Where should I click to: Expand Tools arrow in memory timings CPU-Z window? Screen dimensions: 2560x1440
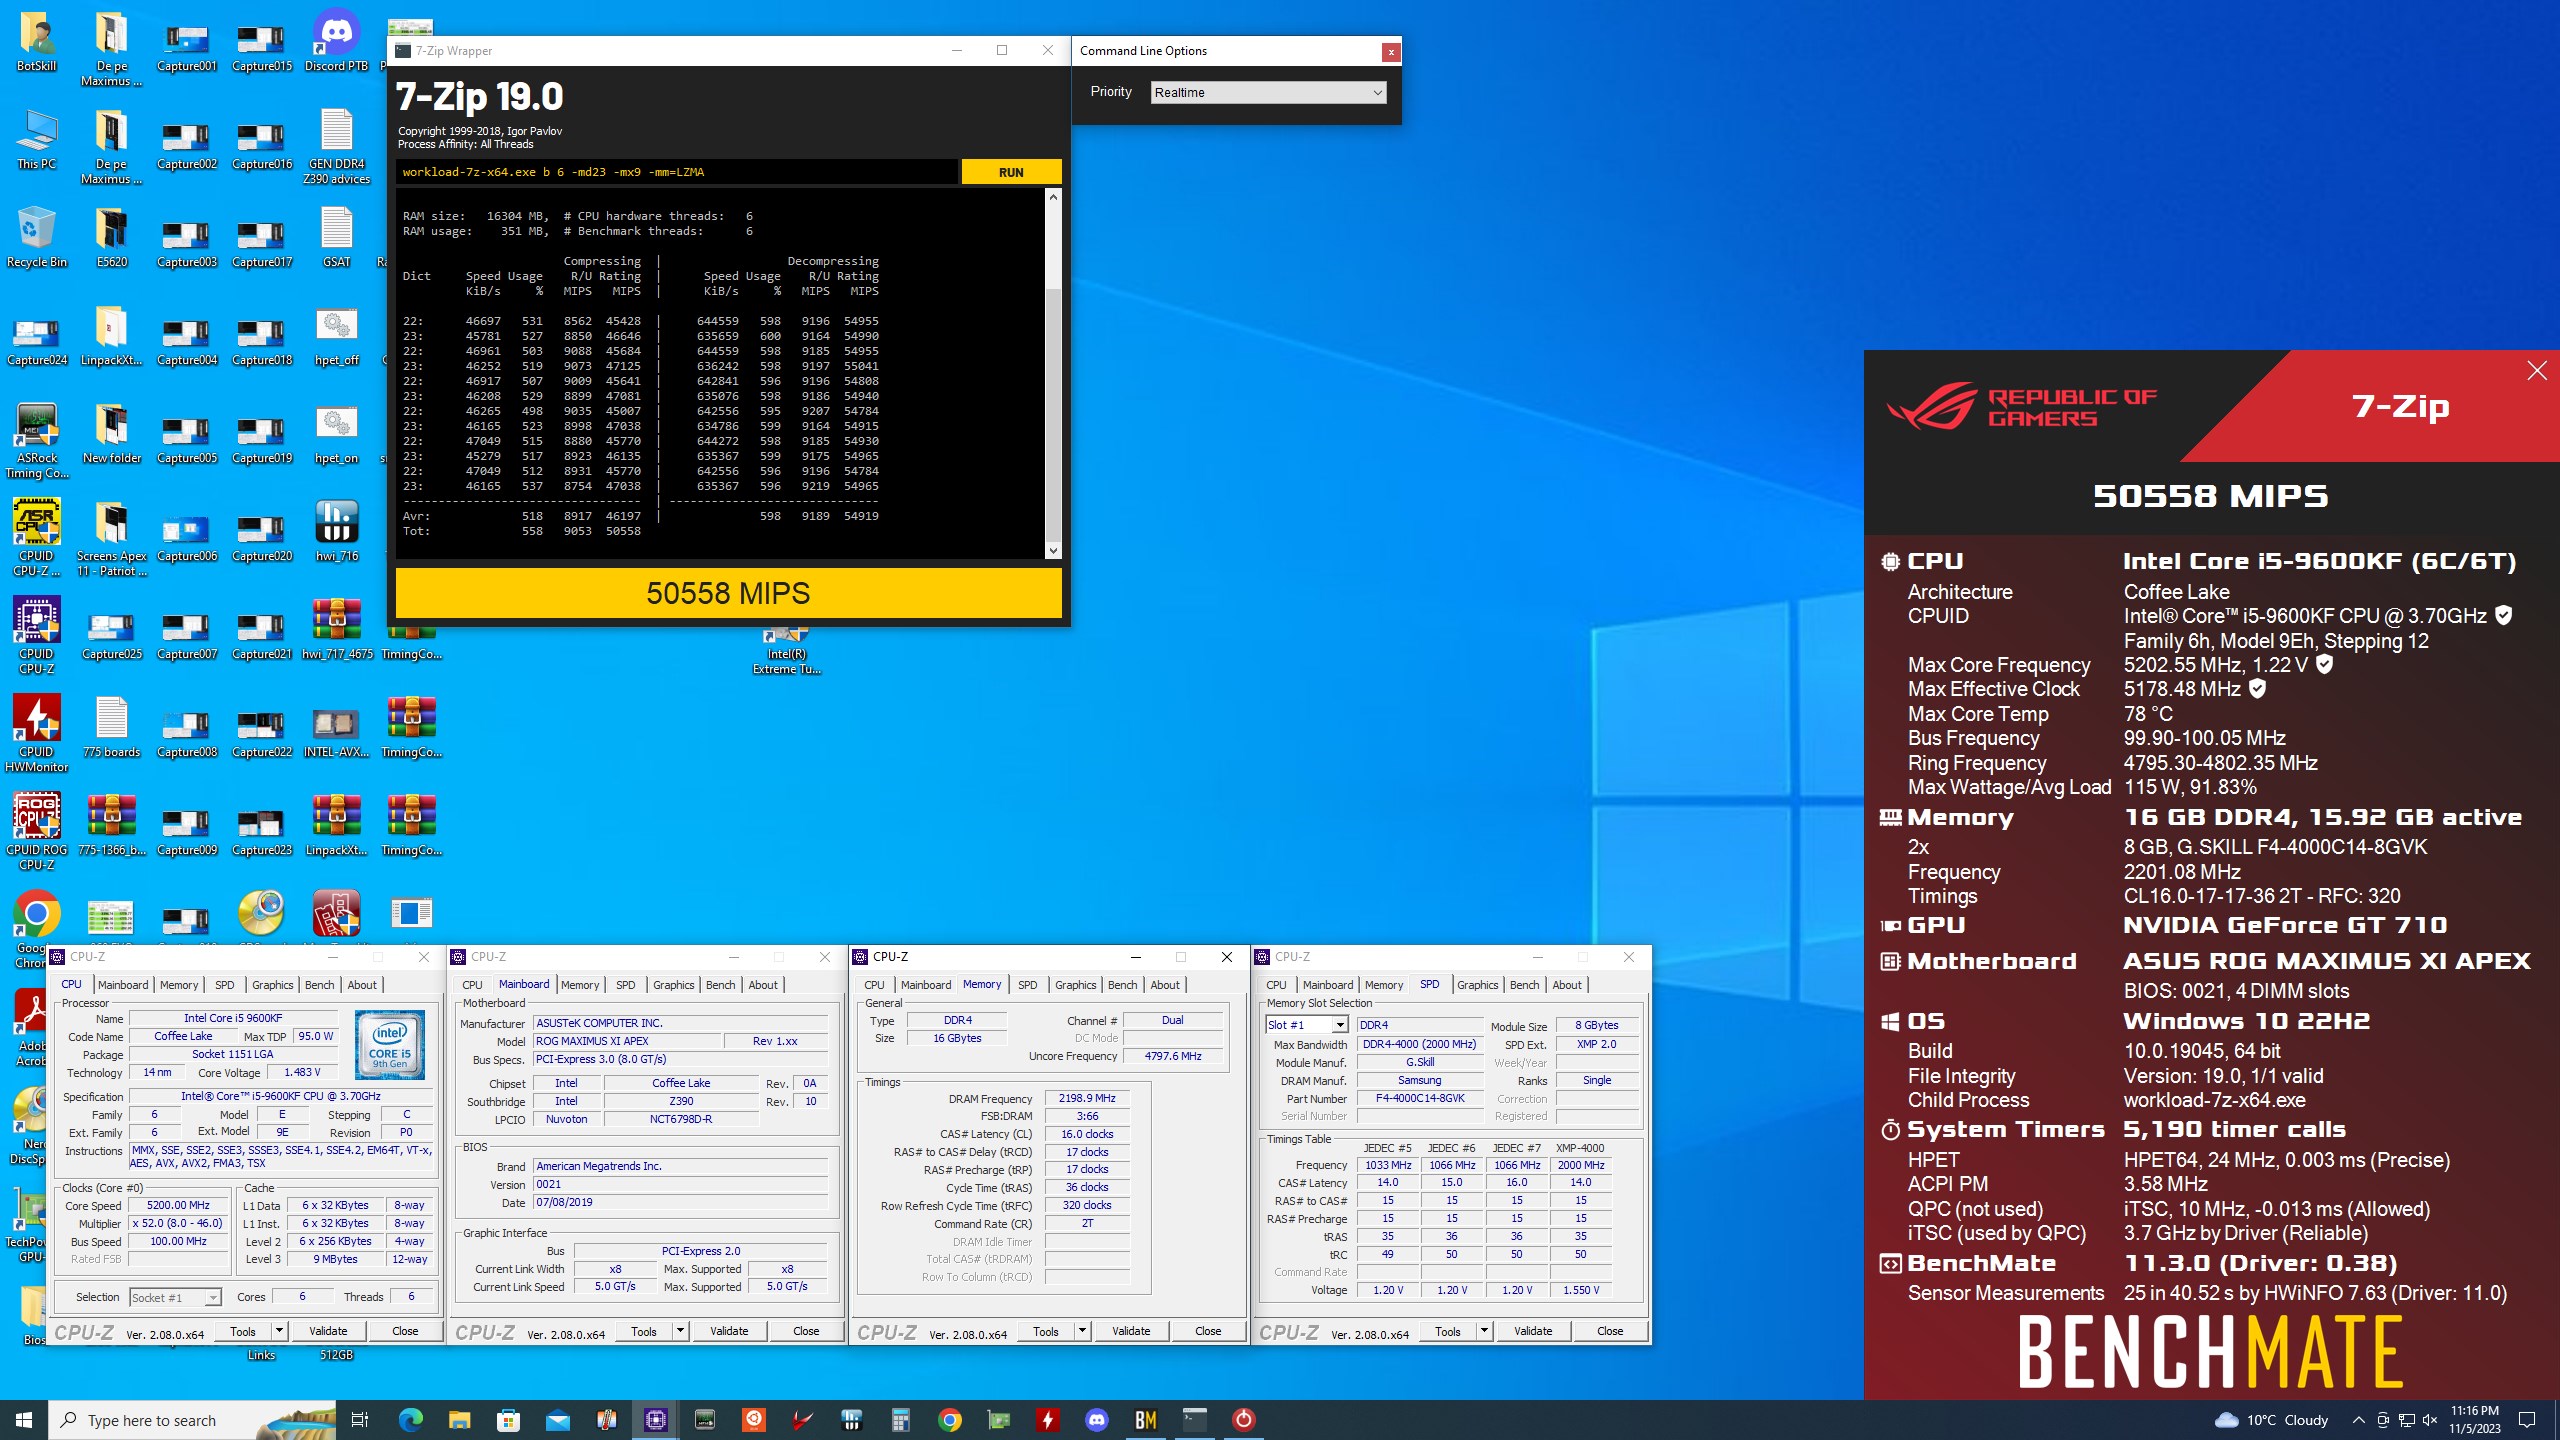tap(1082, 1331)
